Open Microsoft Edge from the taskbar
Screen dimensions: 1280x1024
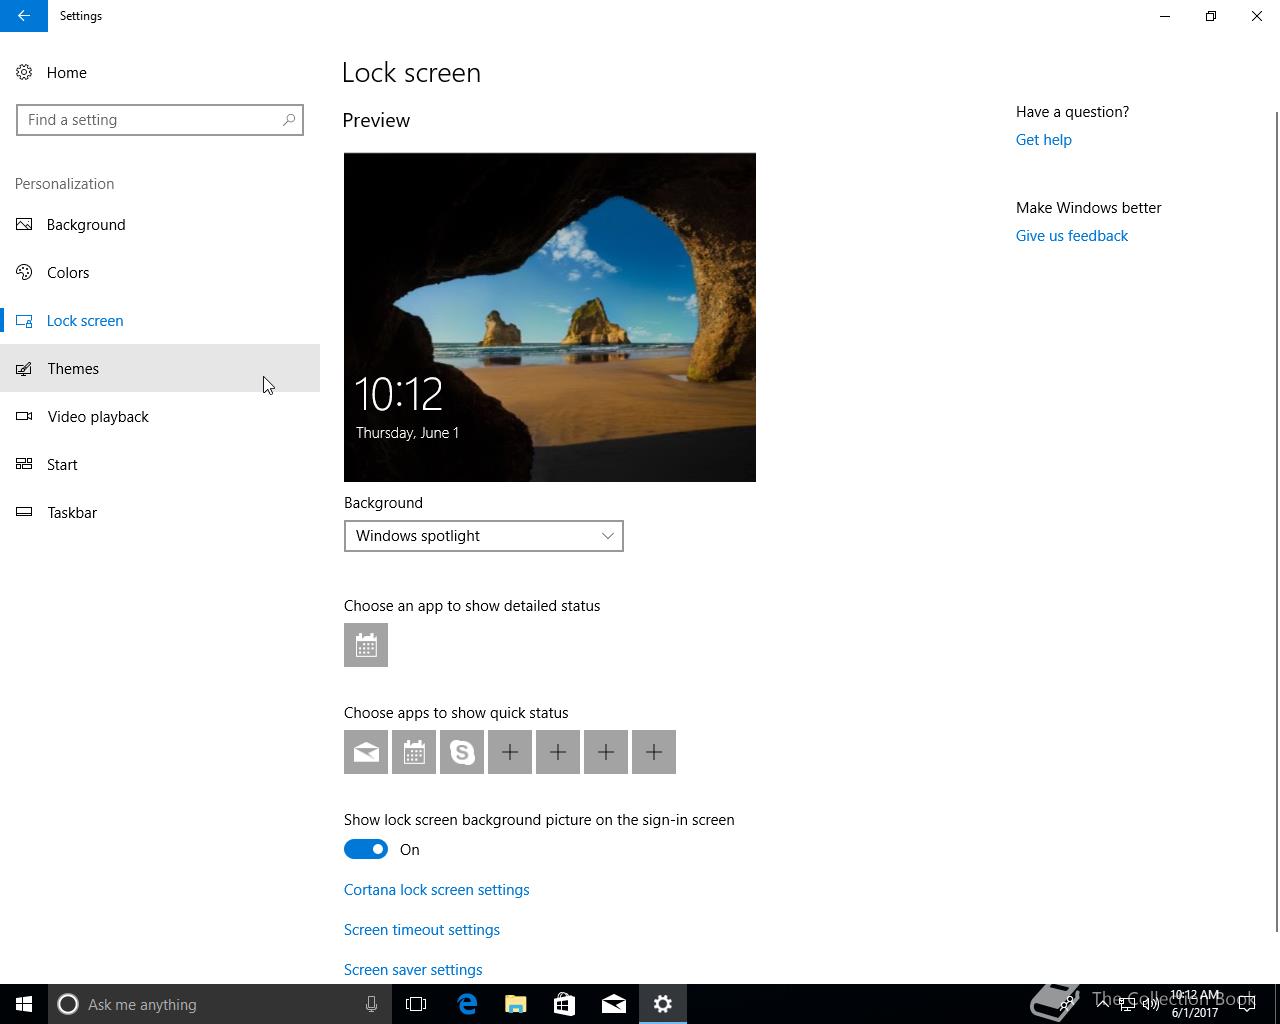pyautogui.click(x=467, y=1004)
